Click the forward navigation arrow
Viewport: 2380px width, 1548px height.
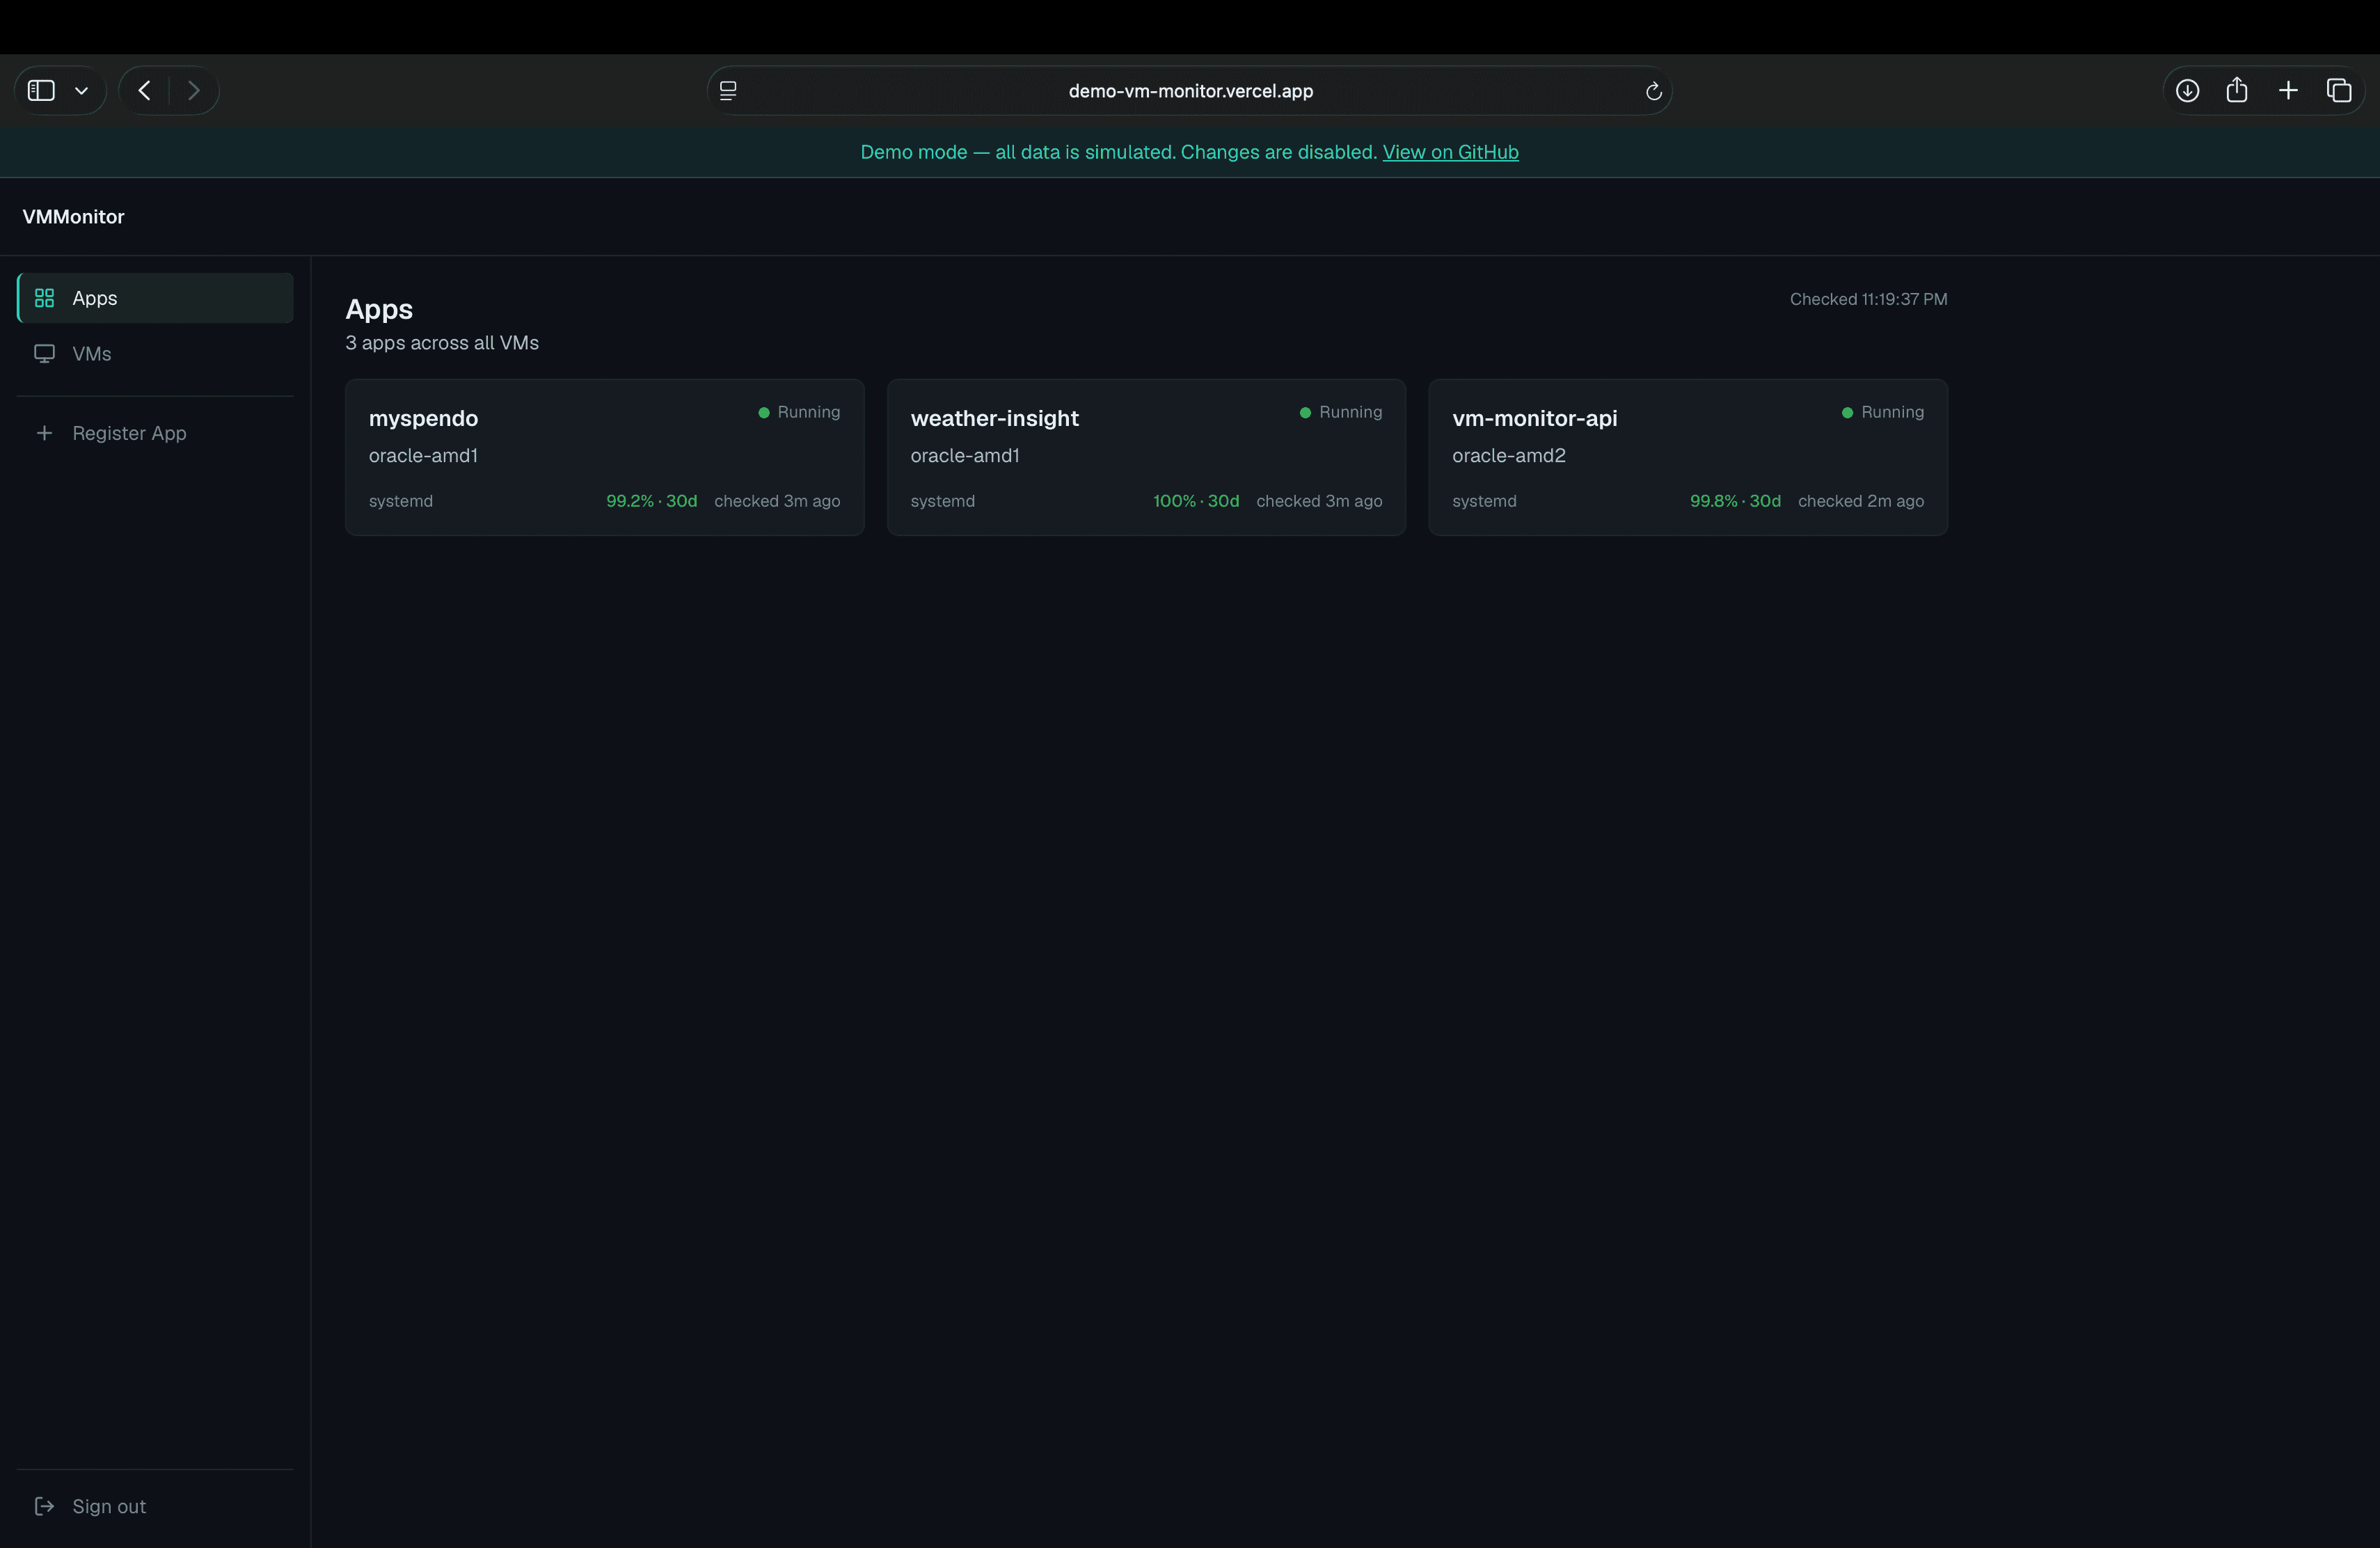click(194, 90)
